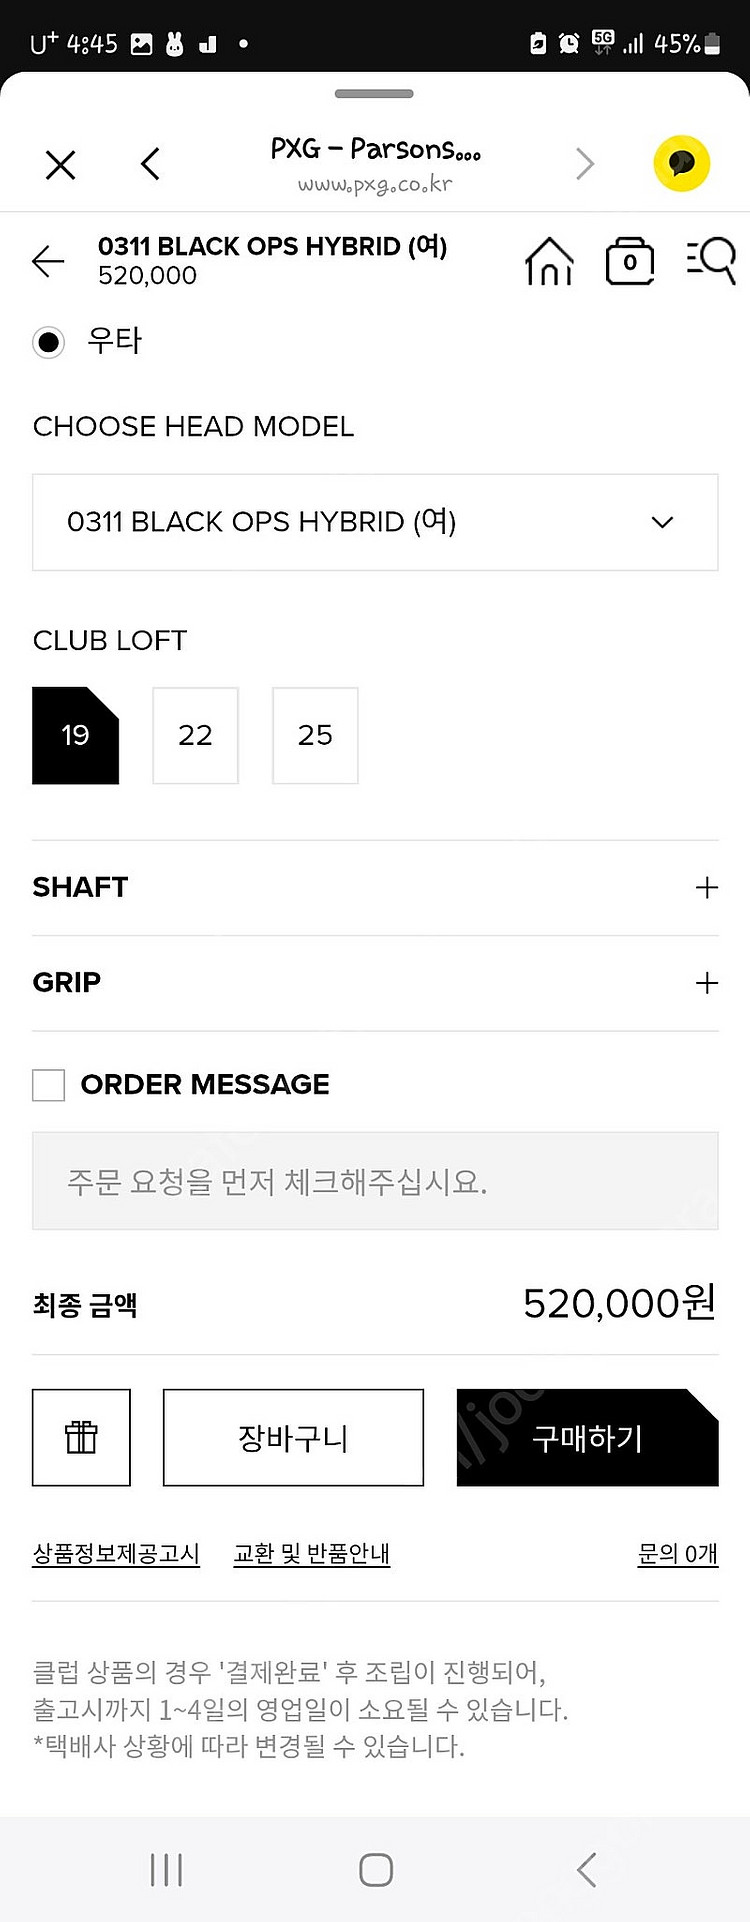Tap the yellow KakaoTalk chat icon
Image resolution: width=750 pixels, height=1922 pixels.
coord(682,163)
